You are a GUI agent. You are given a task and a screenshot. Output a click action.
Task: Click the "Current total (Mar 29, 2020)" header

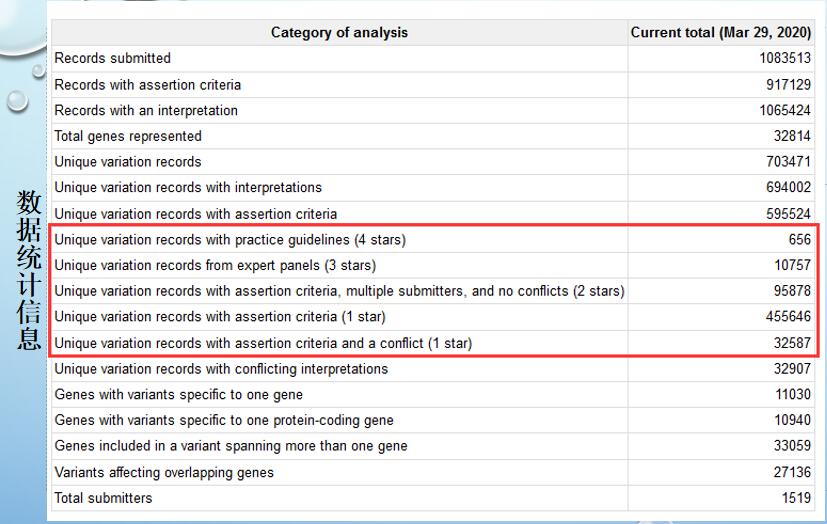pyautogui.click(x=720, y=33)
